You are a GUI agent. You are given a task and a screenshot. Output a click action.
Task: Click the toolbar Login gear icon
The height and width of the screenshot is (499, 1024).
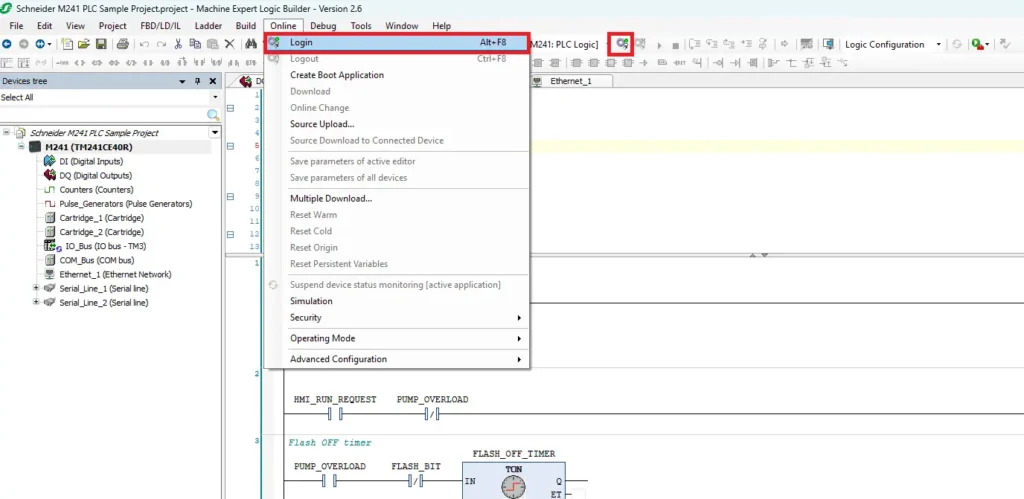(622, 44)
